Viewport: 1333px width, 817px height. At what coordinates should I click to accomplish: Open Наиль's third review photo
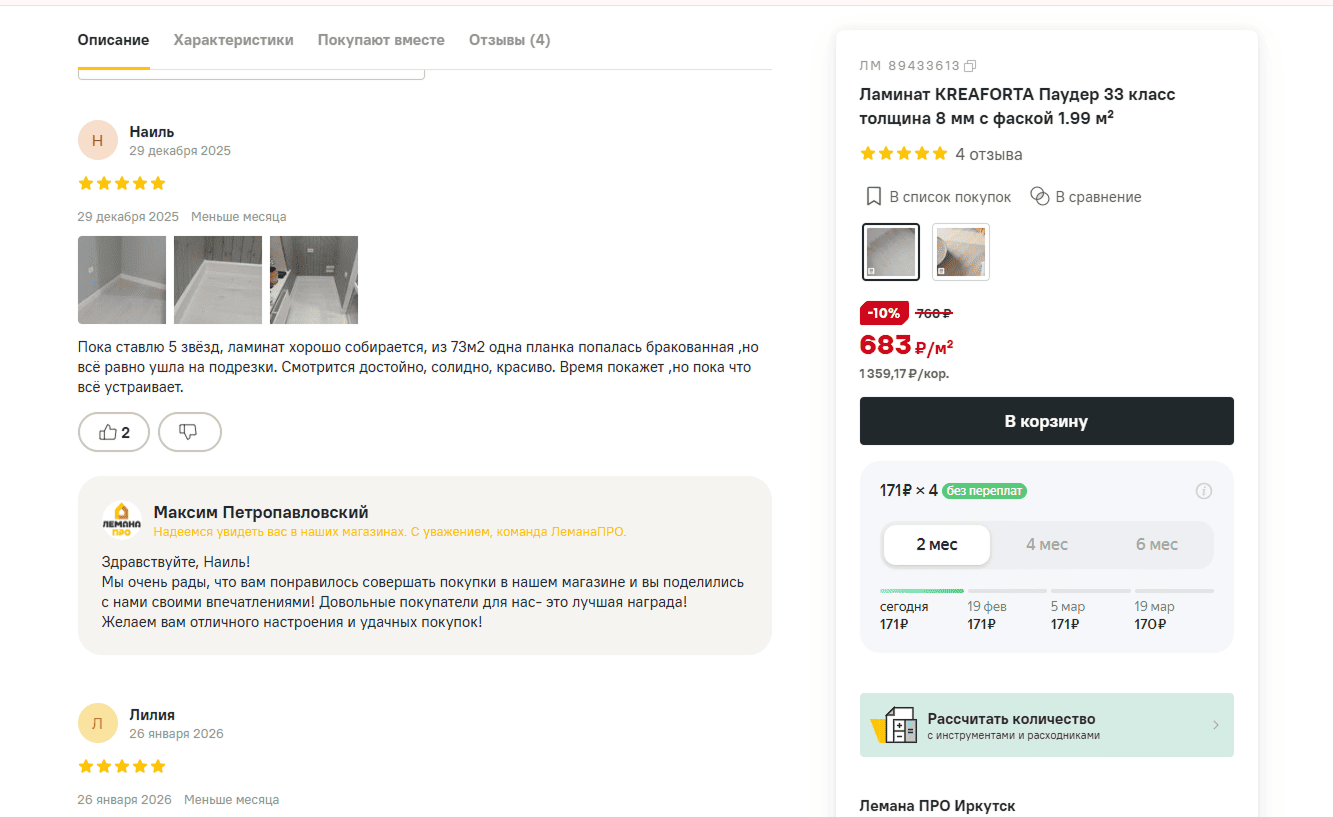click(x=314, y=280)
